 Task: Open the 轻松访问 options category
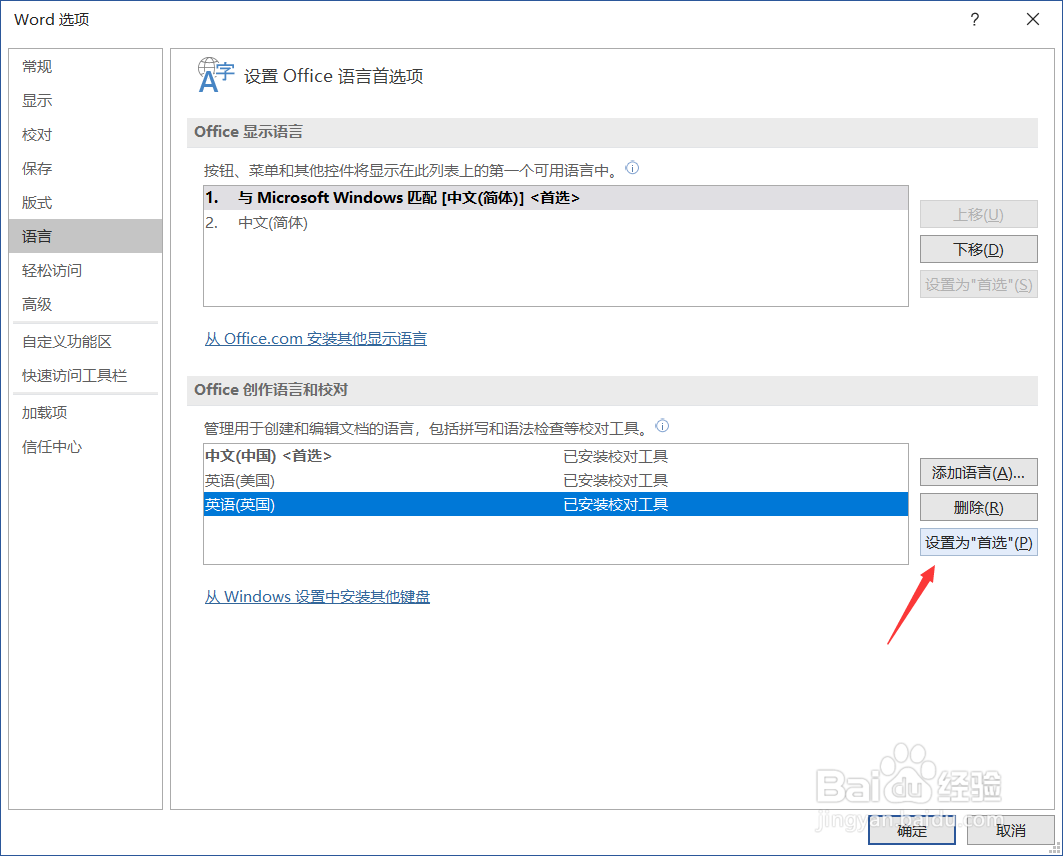tap(85, 270)
